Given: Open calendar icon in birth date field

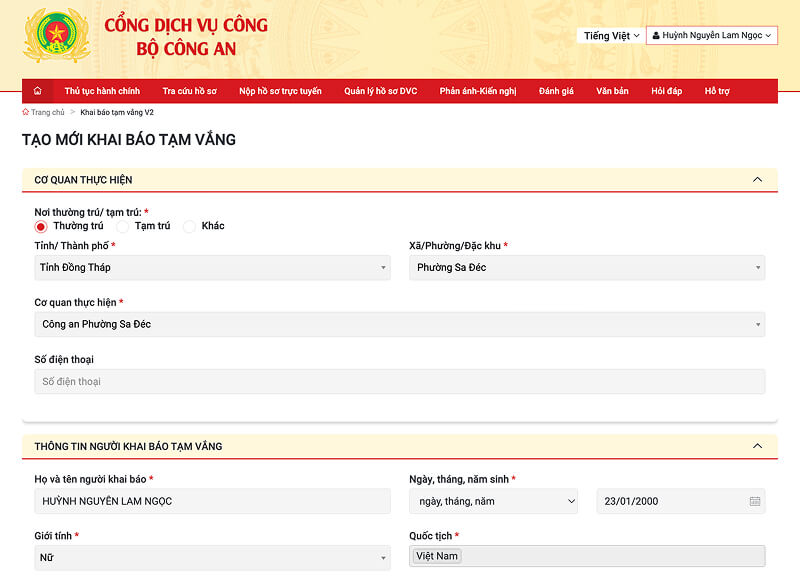Looking at the screenshot, I should (x=754, y=501).
